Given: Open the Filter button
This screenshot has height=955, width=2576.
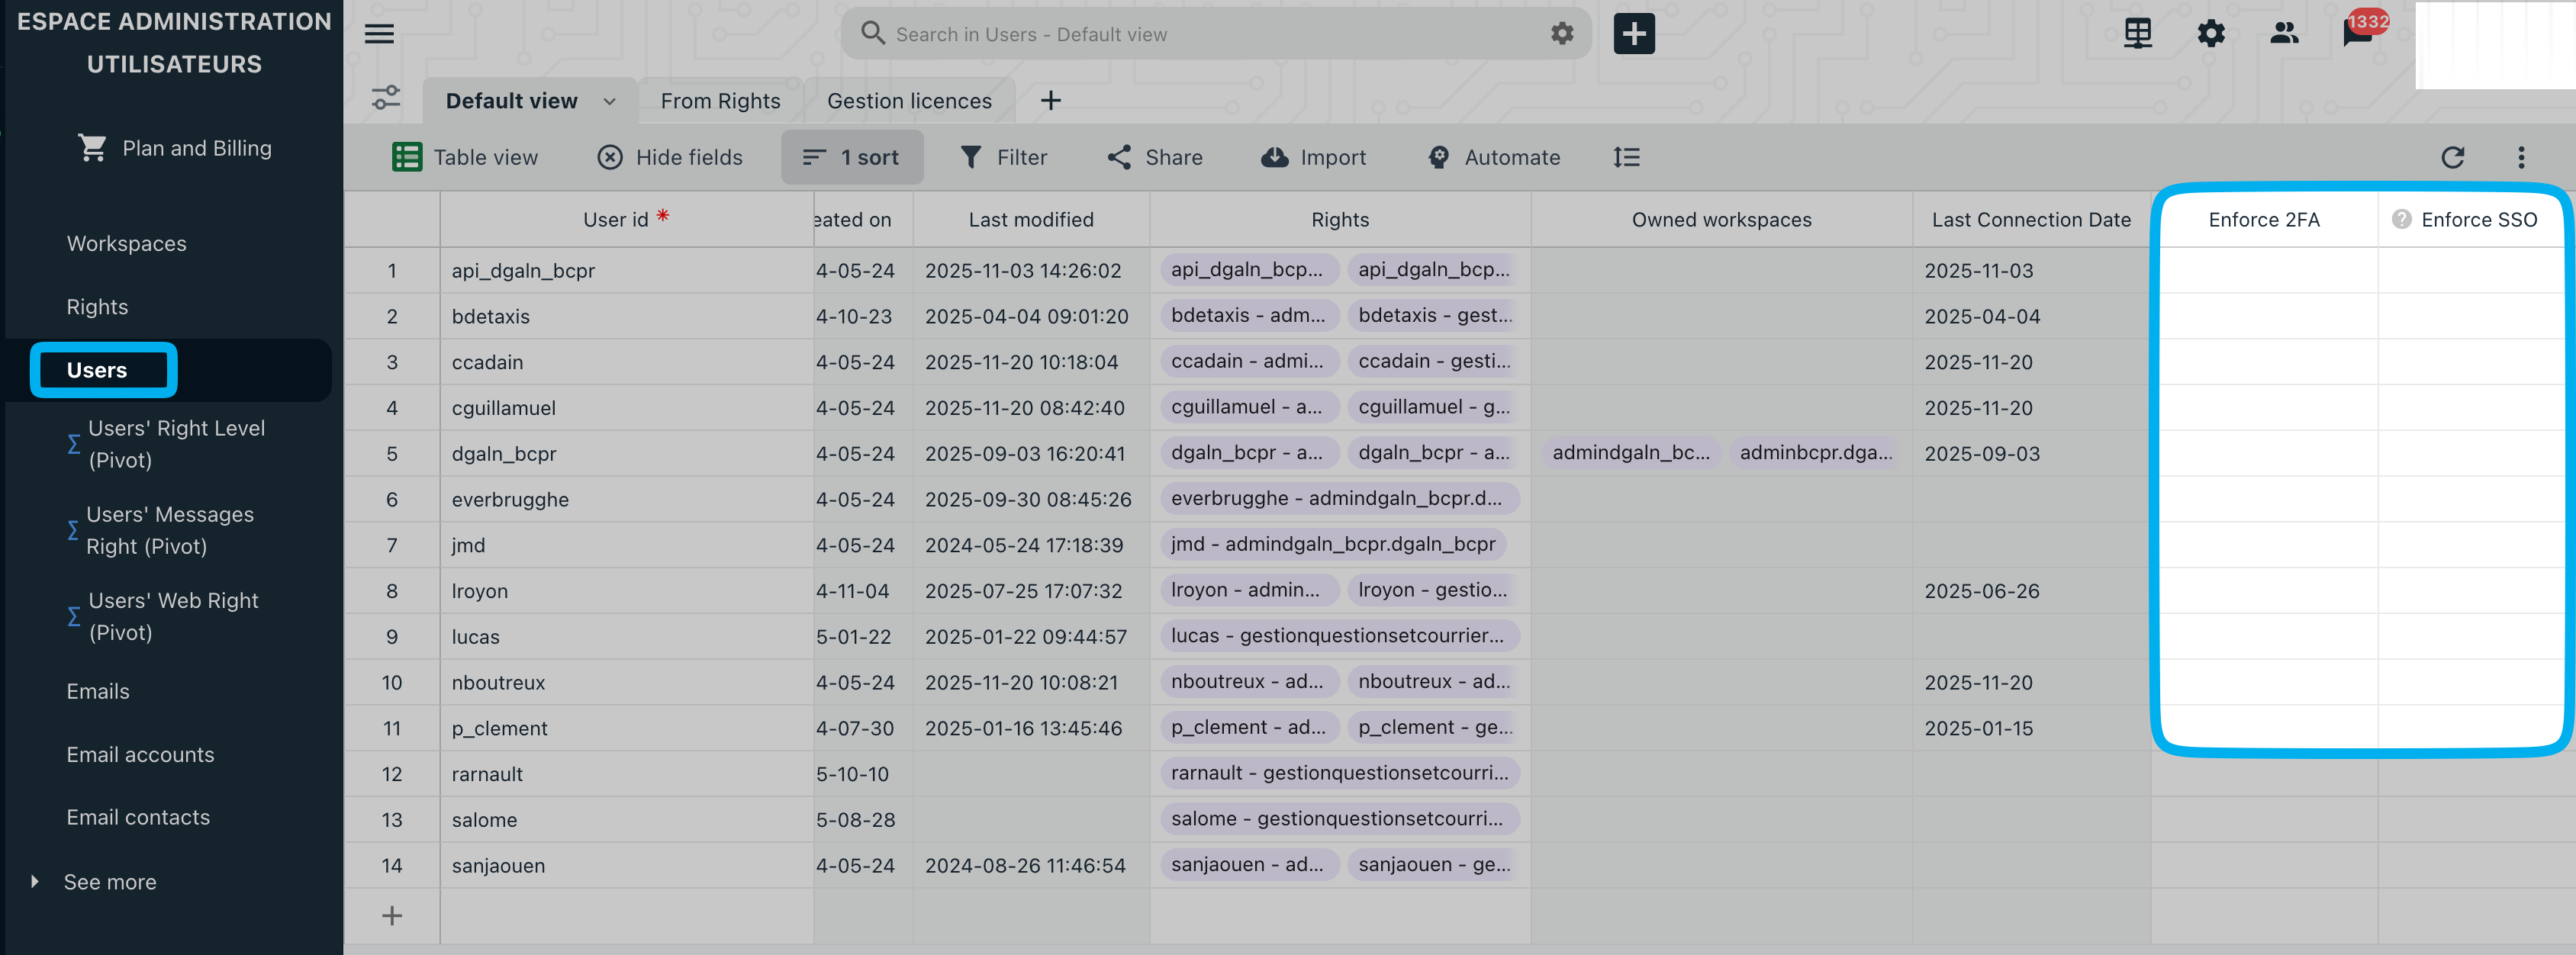Looking at the screenshot, I should tap(1003, 157).
